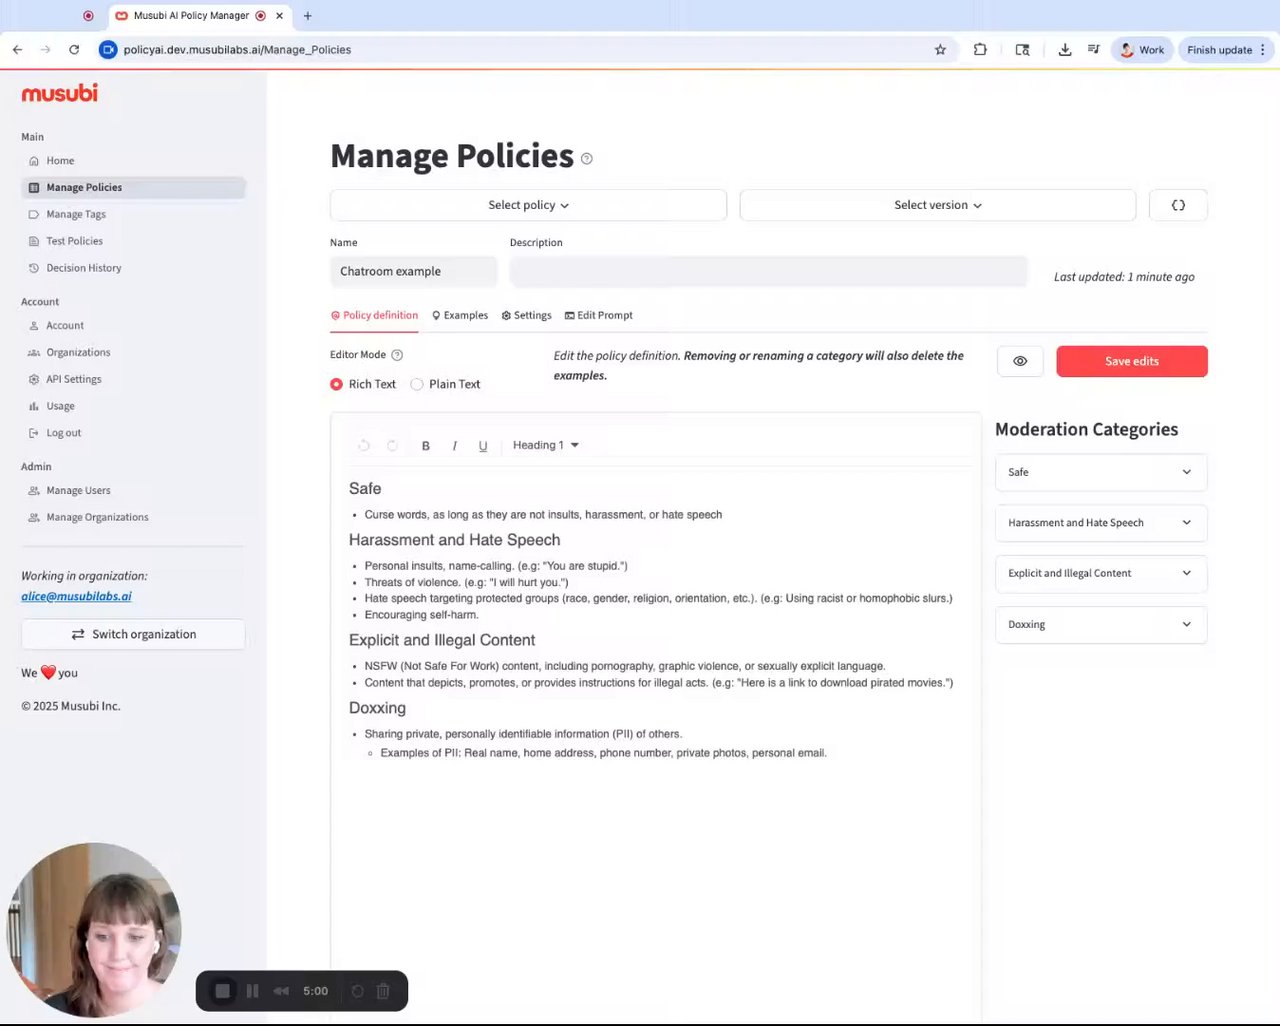
Task: Expand the Doxxing moderation category
Action: [1101, 624]
